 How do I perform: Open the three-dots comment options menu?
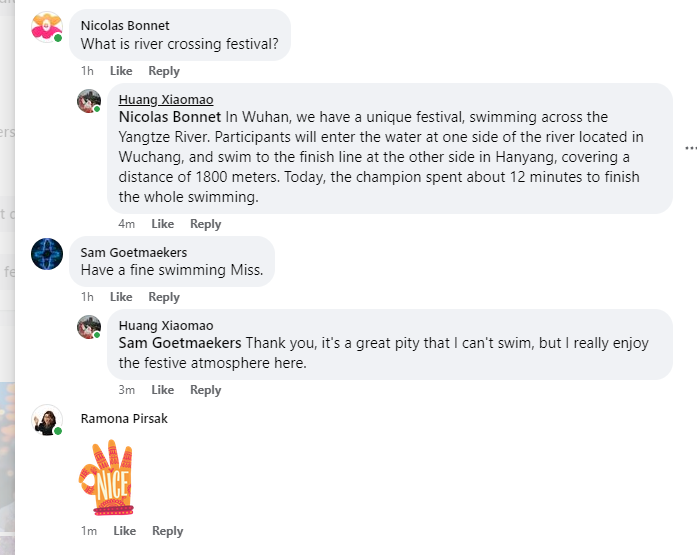click(x=689, y=147)
